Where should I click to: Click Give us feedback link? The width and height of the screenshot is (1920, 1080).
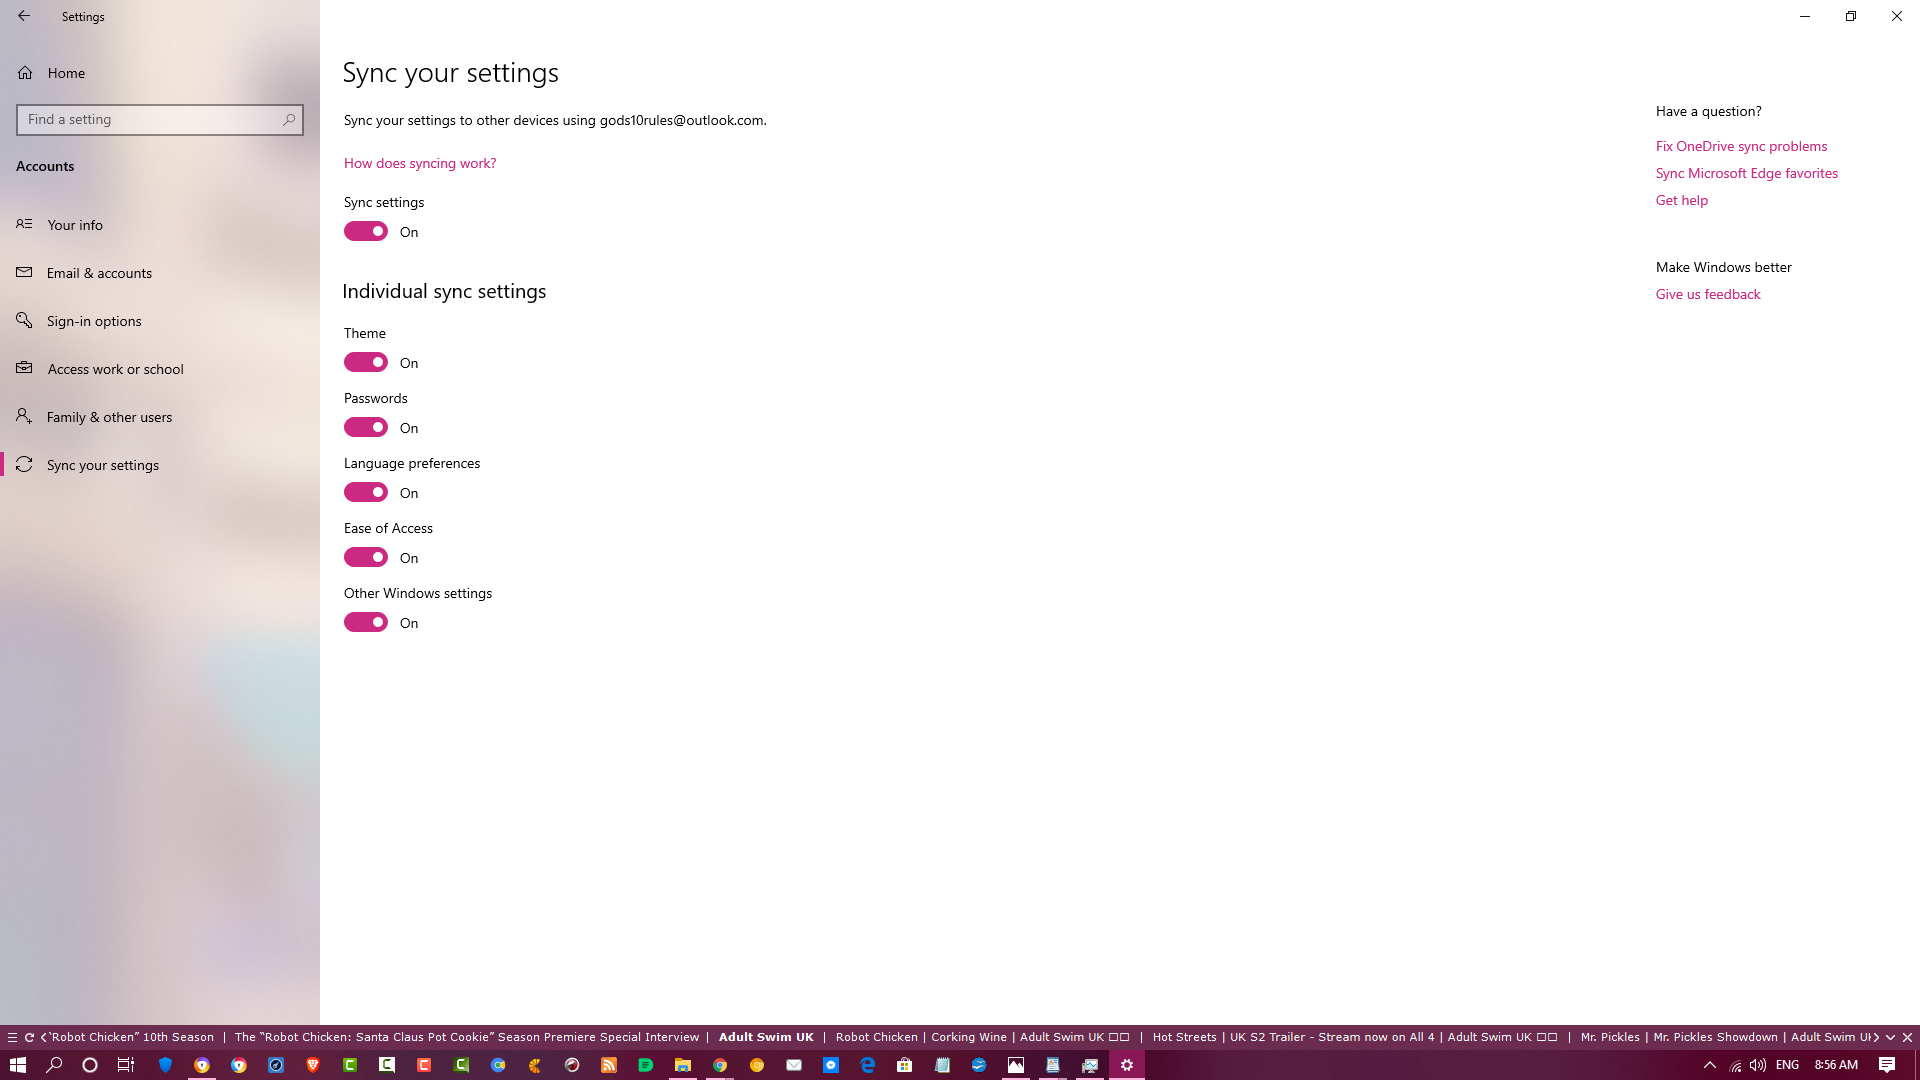click(x=1708, y=294)
